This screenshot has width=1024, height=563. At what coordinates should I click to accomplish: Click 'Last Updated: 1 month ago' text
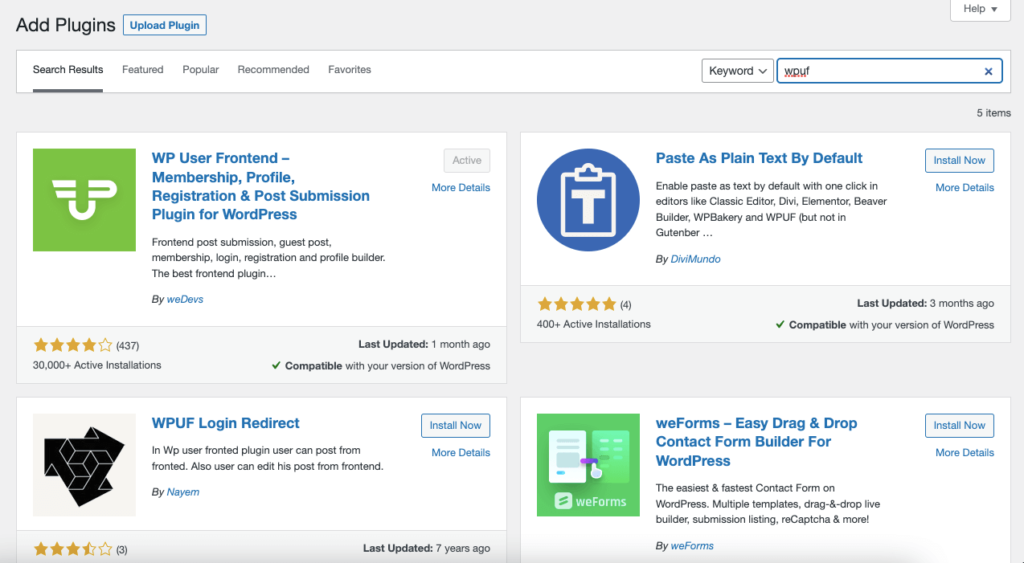click(x=424, y=344)
